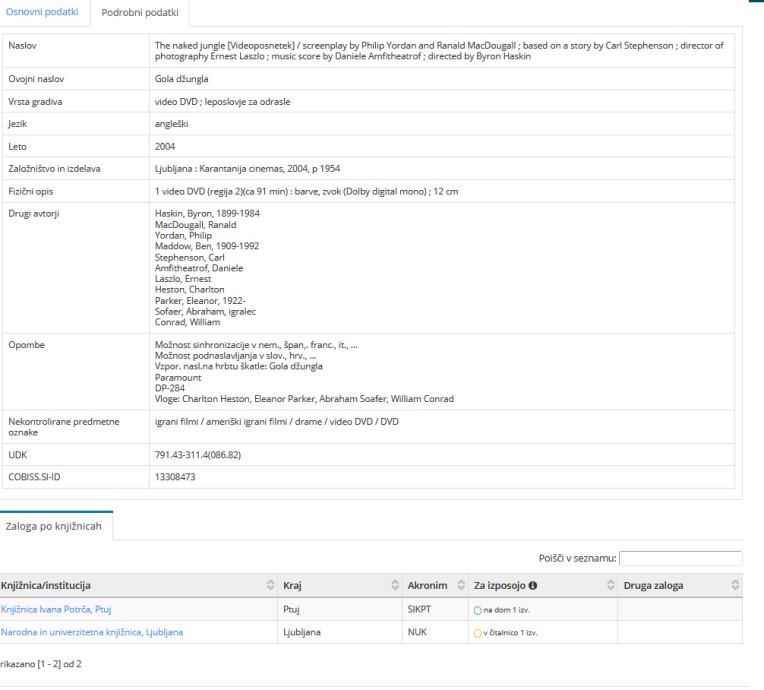Viewport: 764px width, 690px height.
Task: Click the 'v čitalnico 1 izv.' status text
Action: coord(510,633)
